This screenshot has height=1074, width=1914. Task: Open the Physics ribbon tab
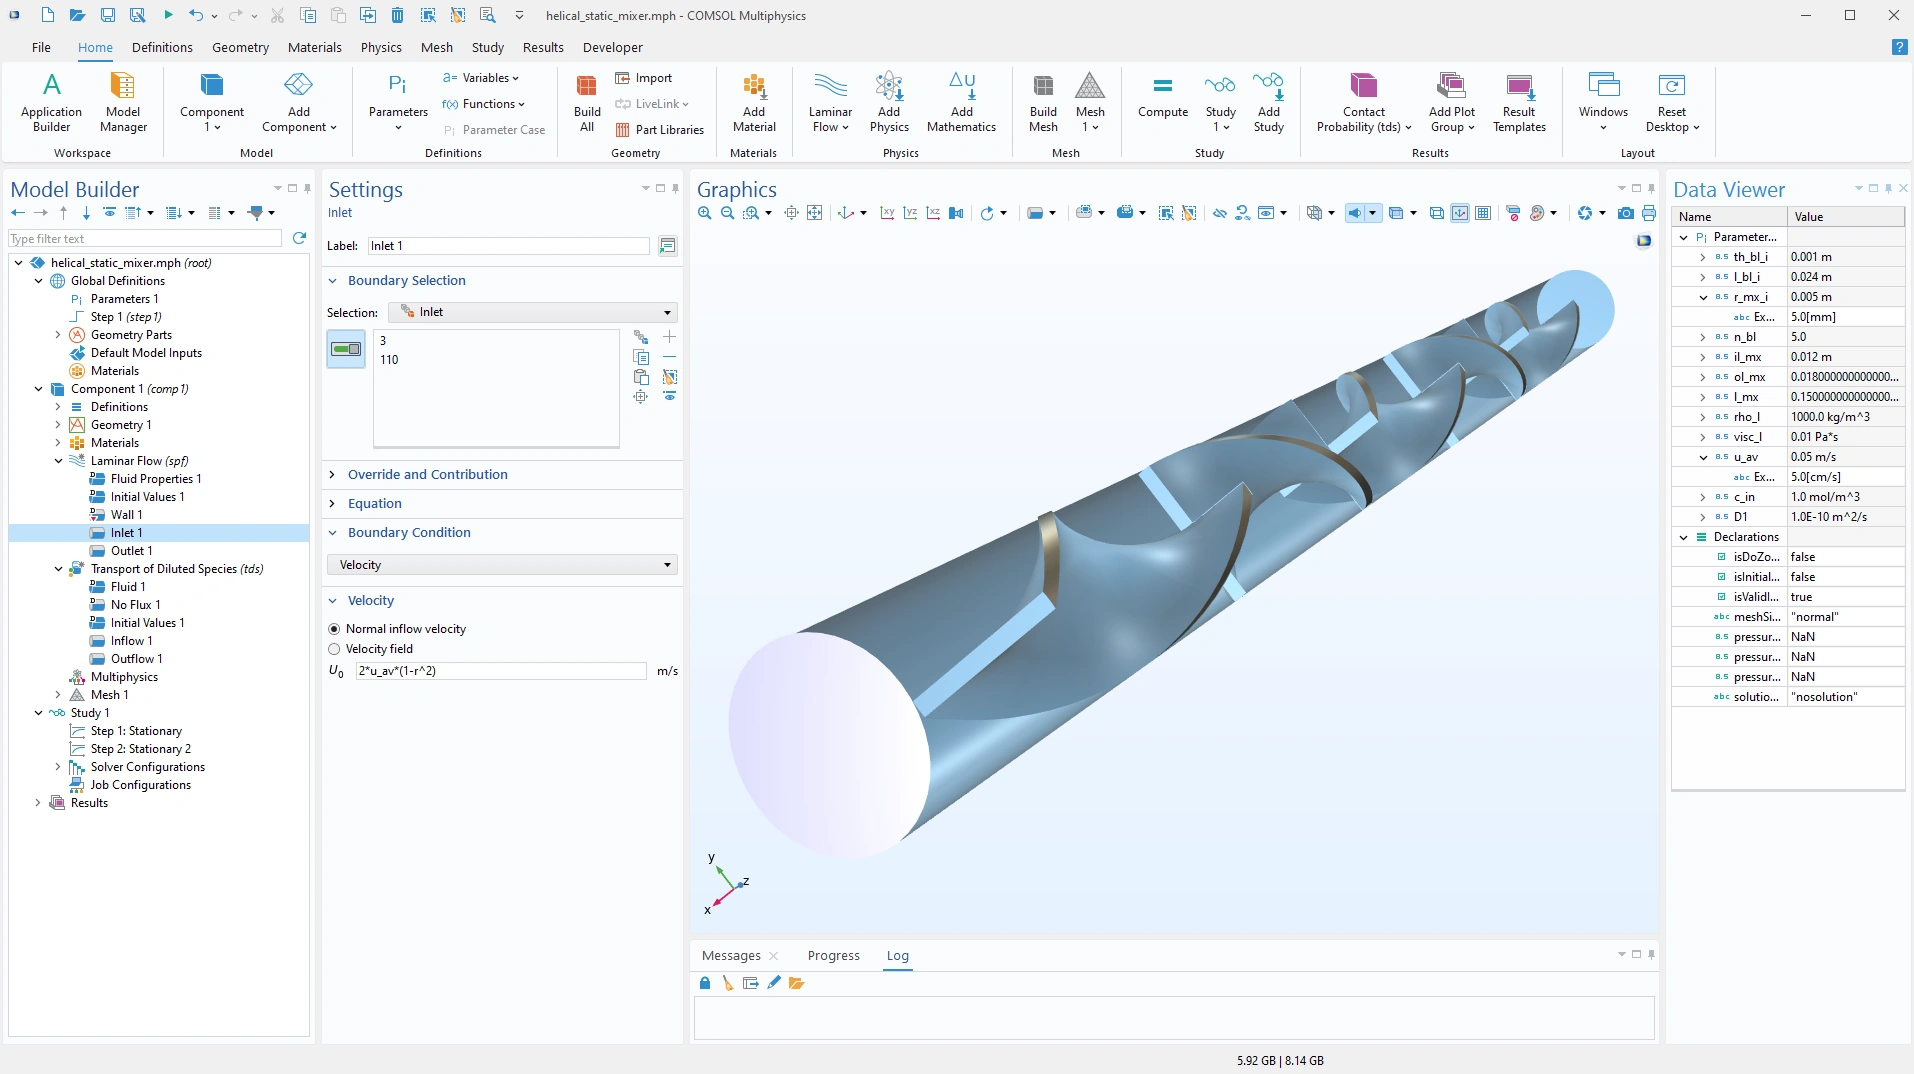381,47
